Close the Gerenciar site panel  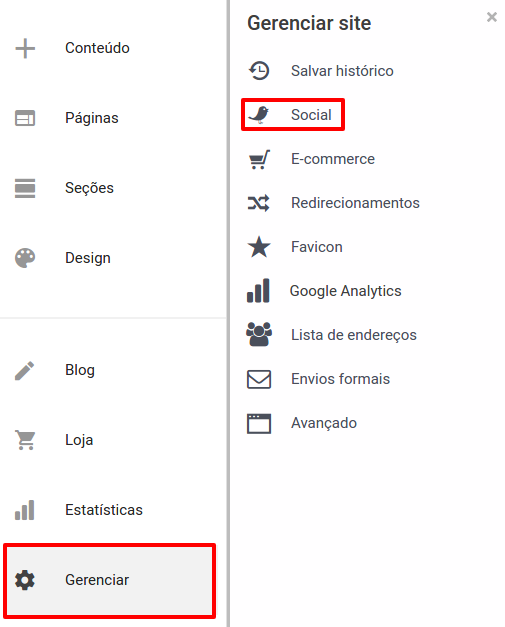pos(492,17)
